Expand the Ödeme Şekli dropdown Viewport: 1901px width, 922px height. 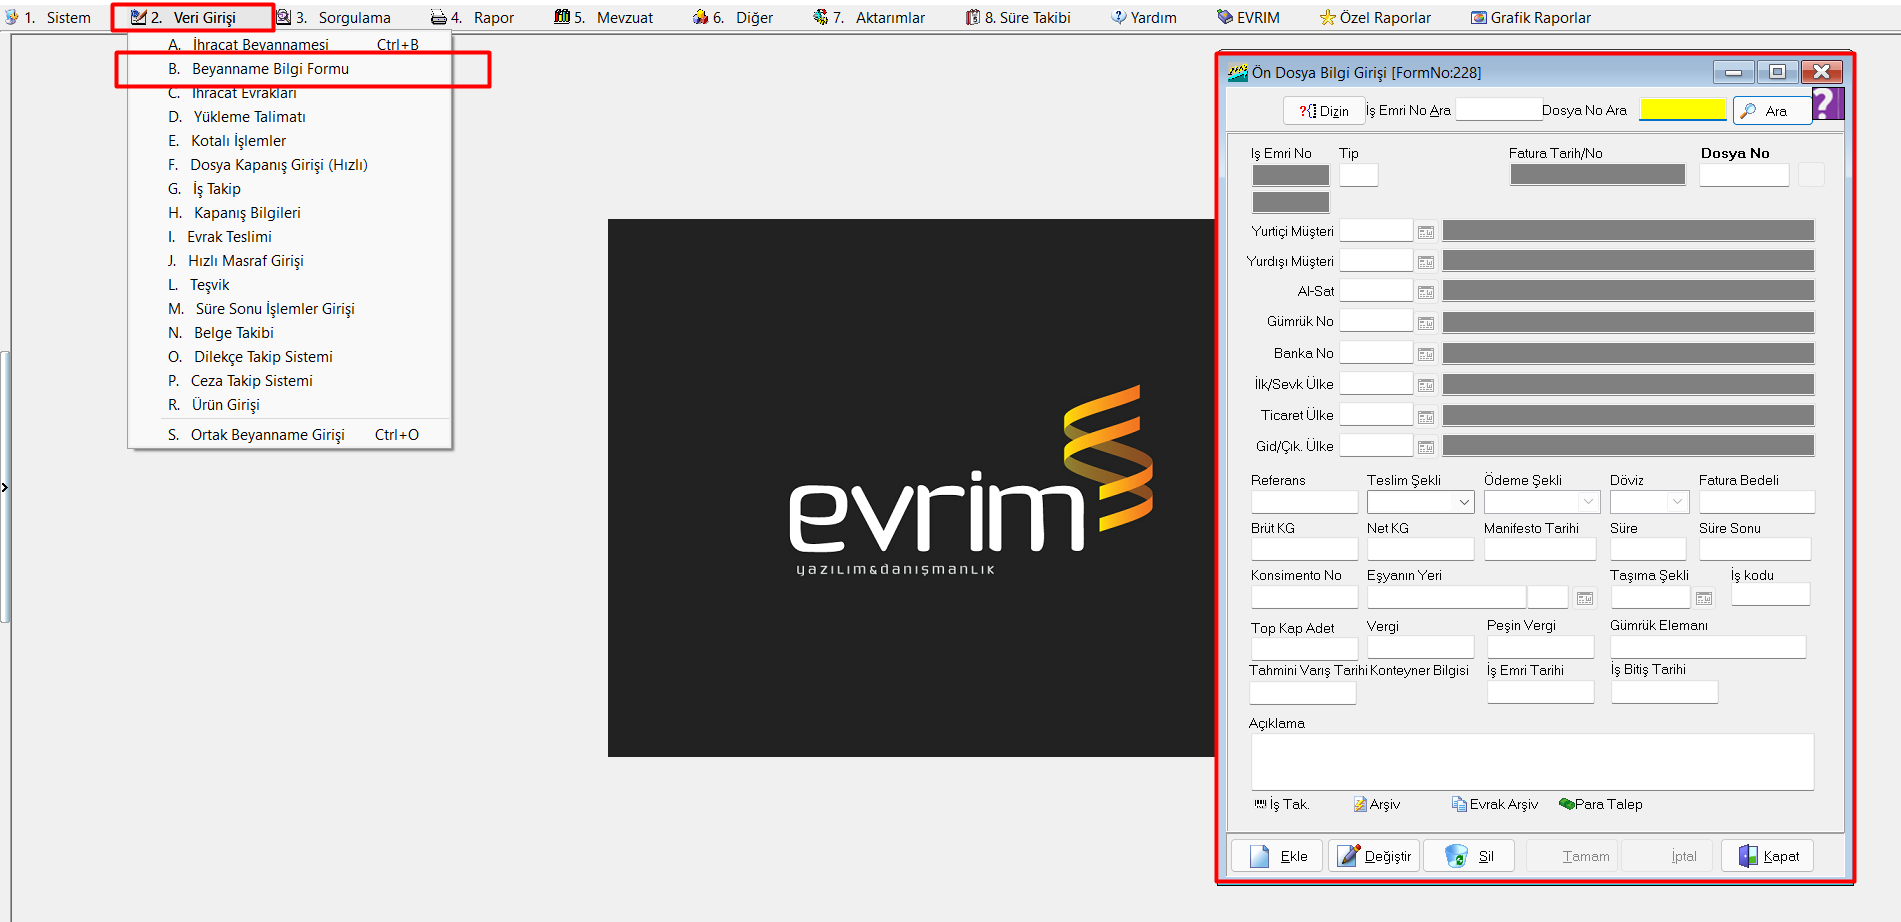click(1588, 502)
